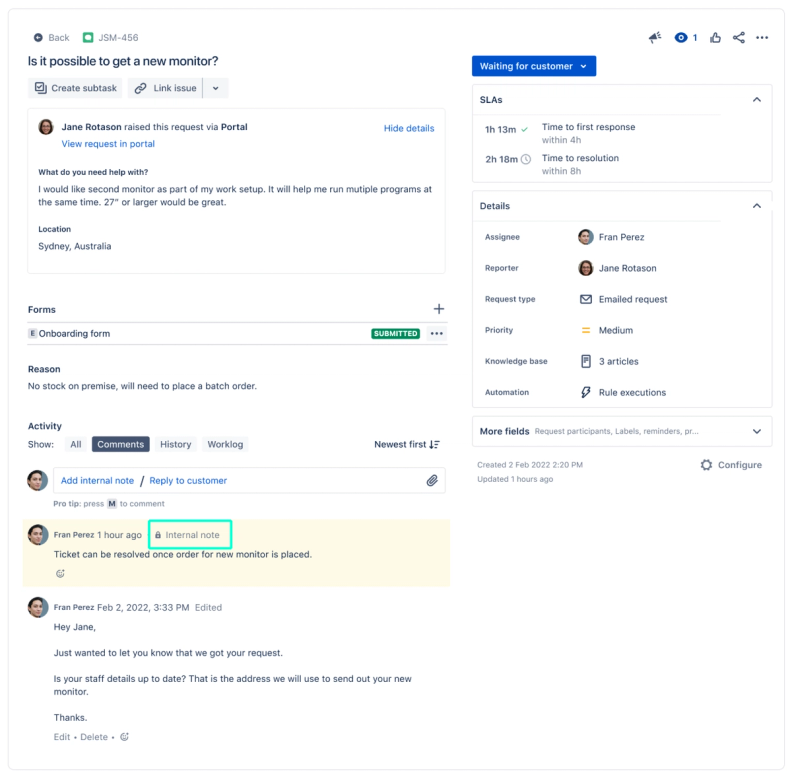Click the thumbs up vote icon

point(715,37)
